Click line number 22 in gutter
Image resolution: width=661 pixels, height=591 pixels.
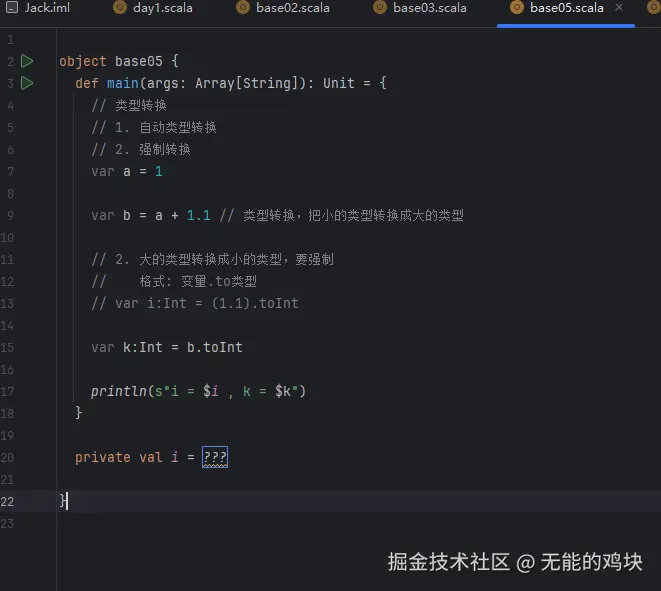click(7, 501)
